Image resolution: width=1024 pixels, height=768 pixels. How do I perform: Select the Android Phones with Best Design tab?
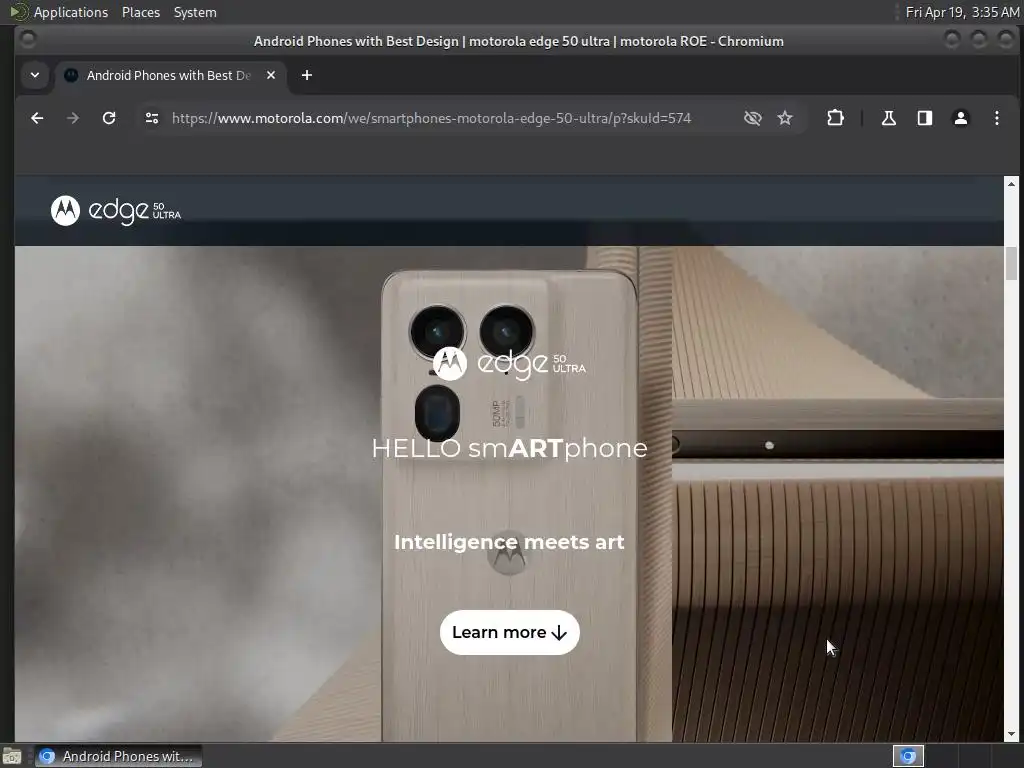click(172, 75)
